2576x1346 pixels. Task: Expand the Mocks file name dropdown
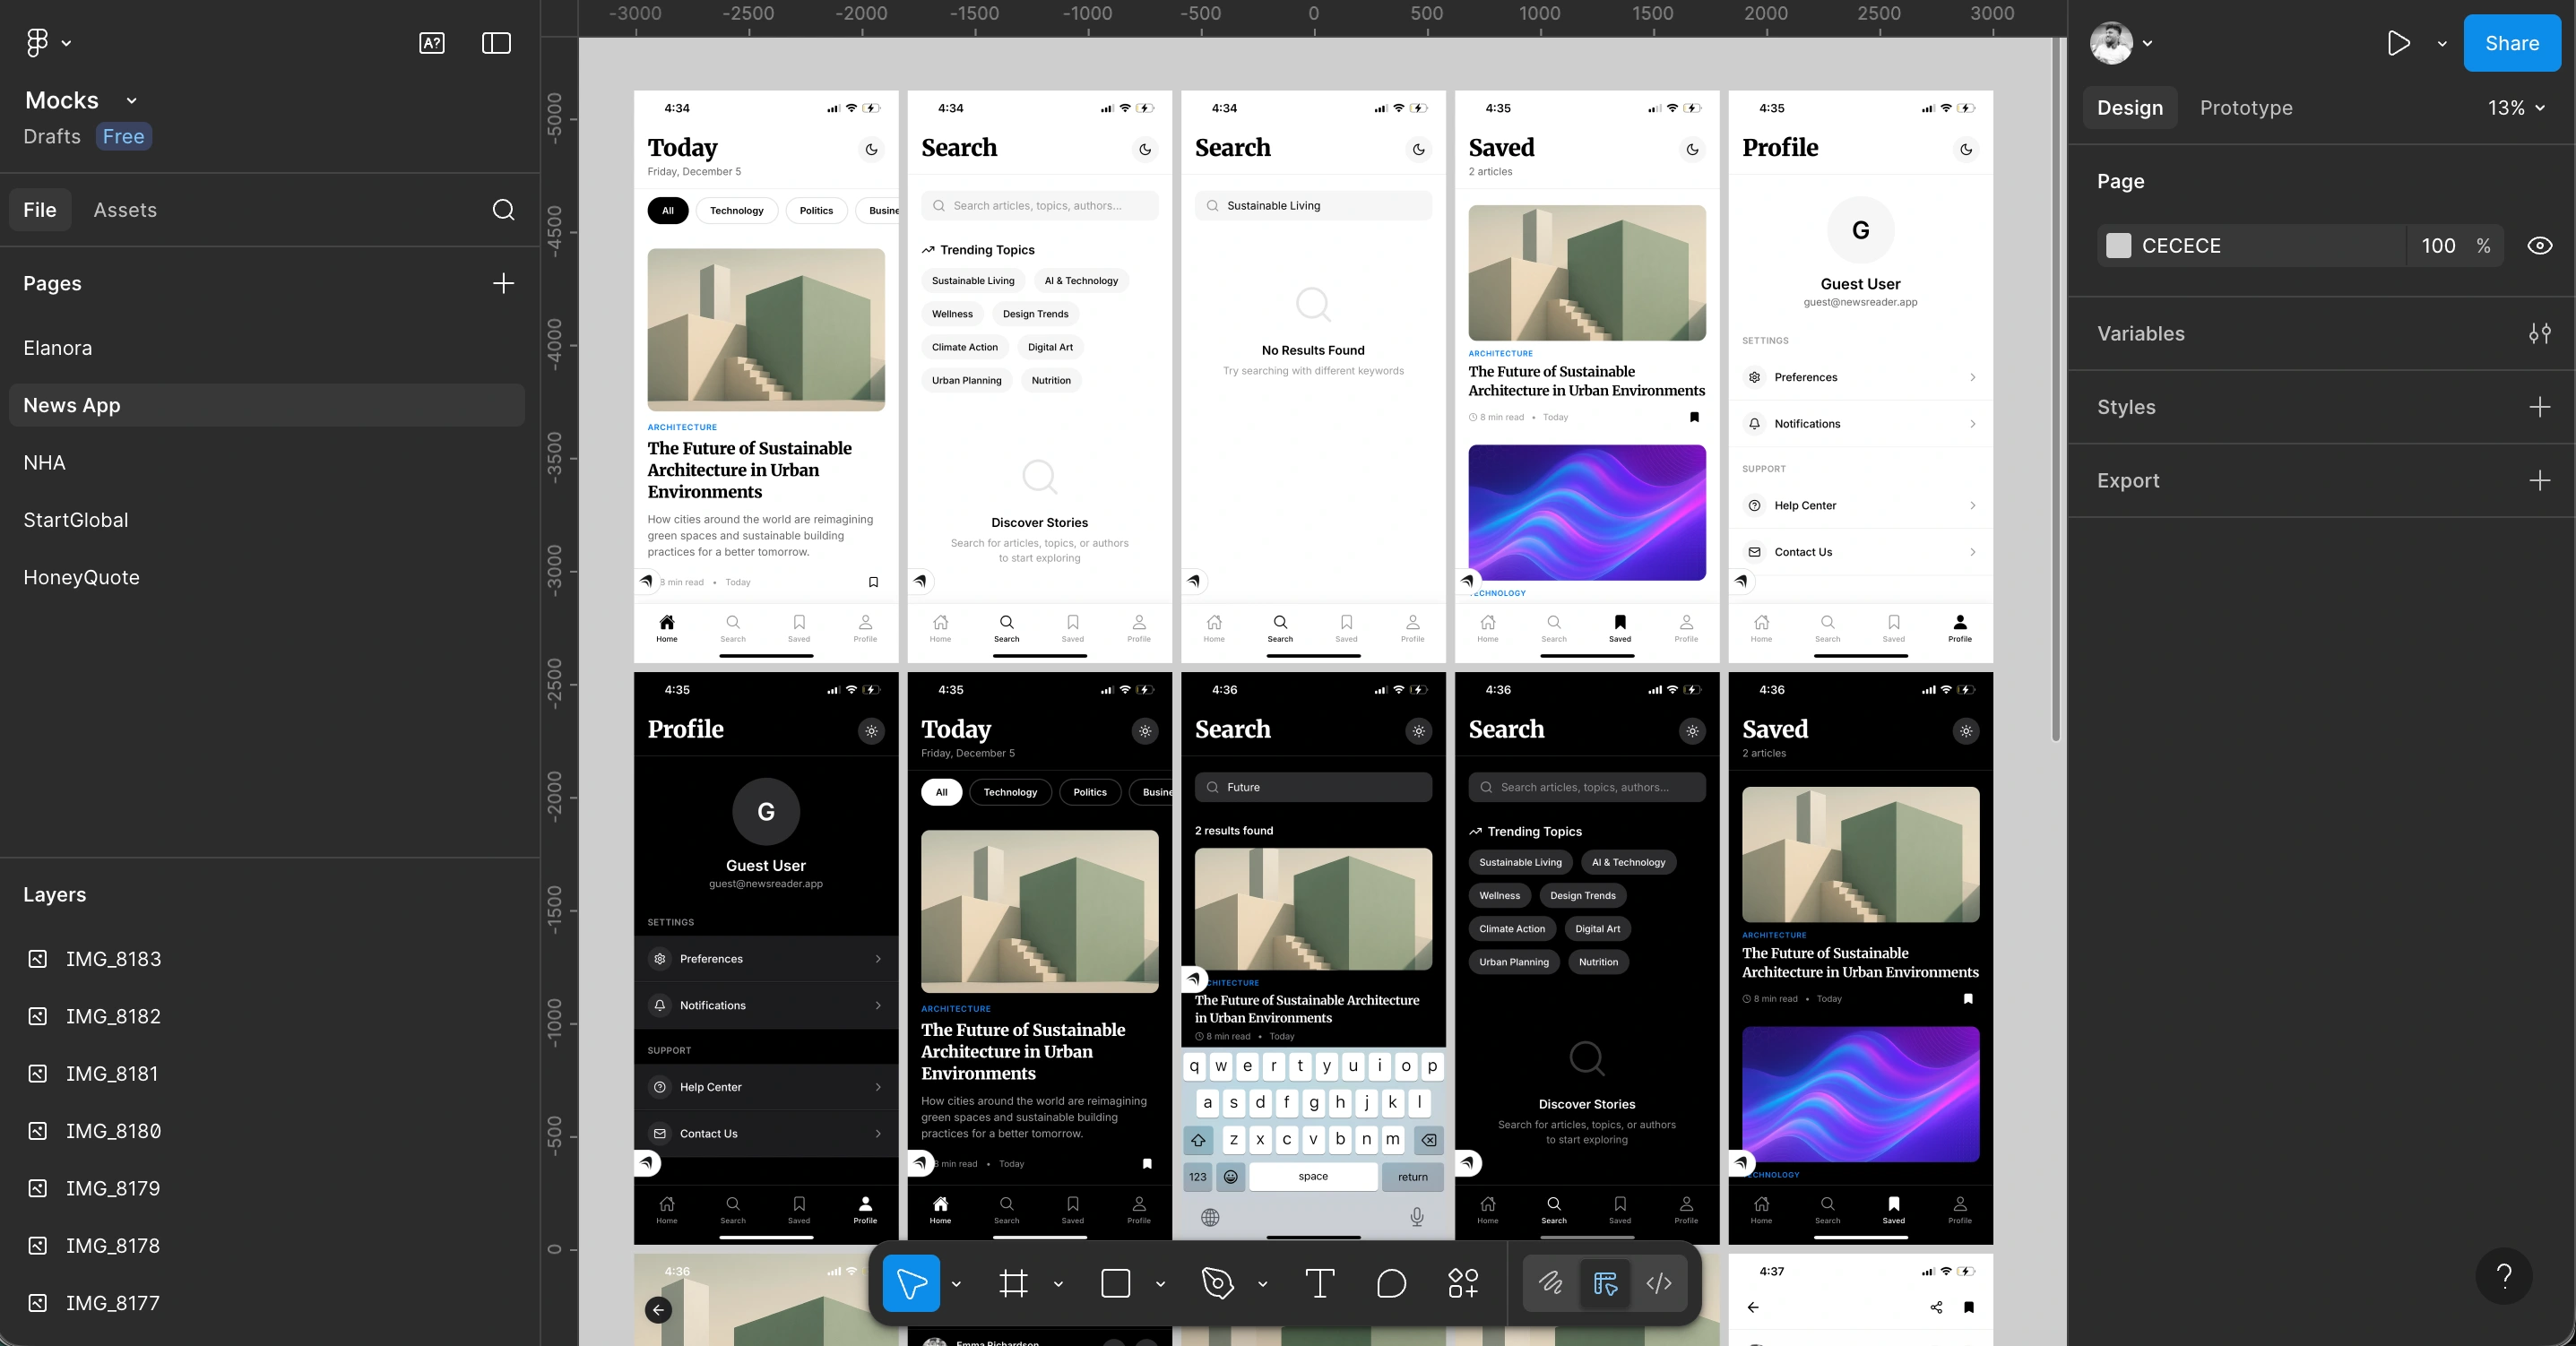click(x=131, y=101)
